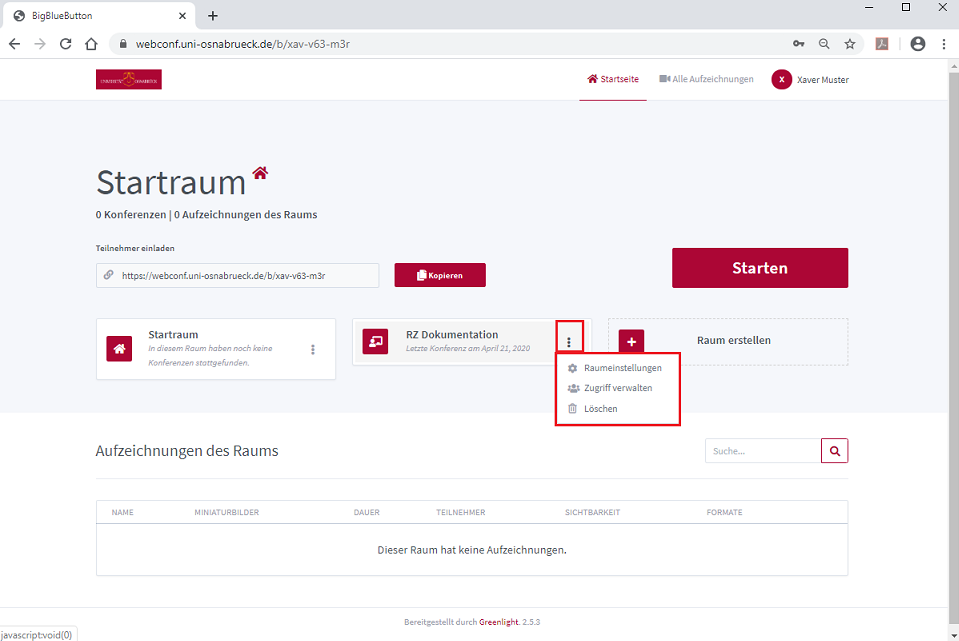Choose Zugriff verwalten from the menu
Viewport: 959px width, 641px height.
coord(610,388)
